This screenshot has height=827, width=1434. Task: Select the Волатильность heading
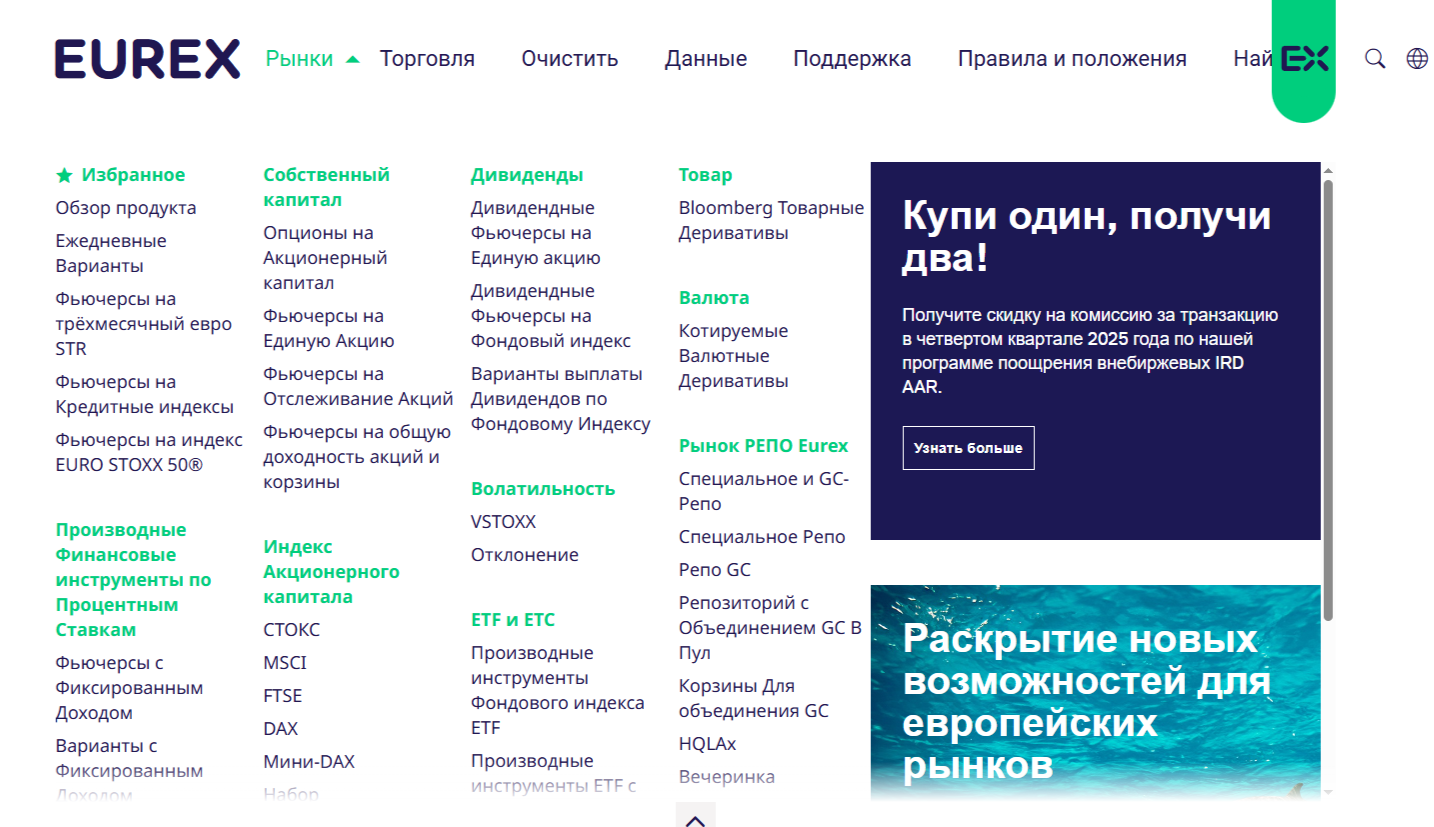[543, 489]
